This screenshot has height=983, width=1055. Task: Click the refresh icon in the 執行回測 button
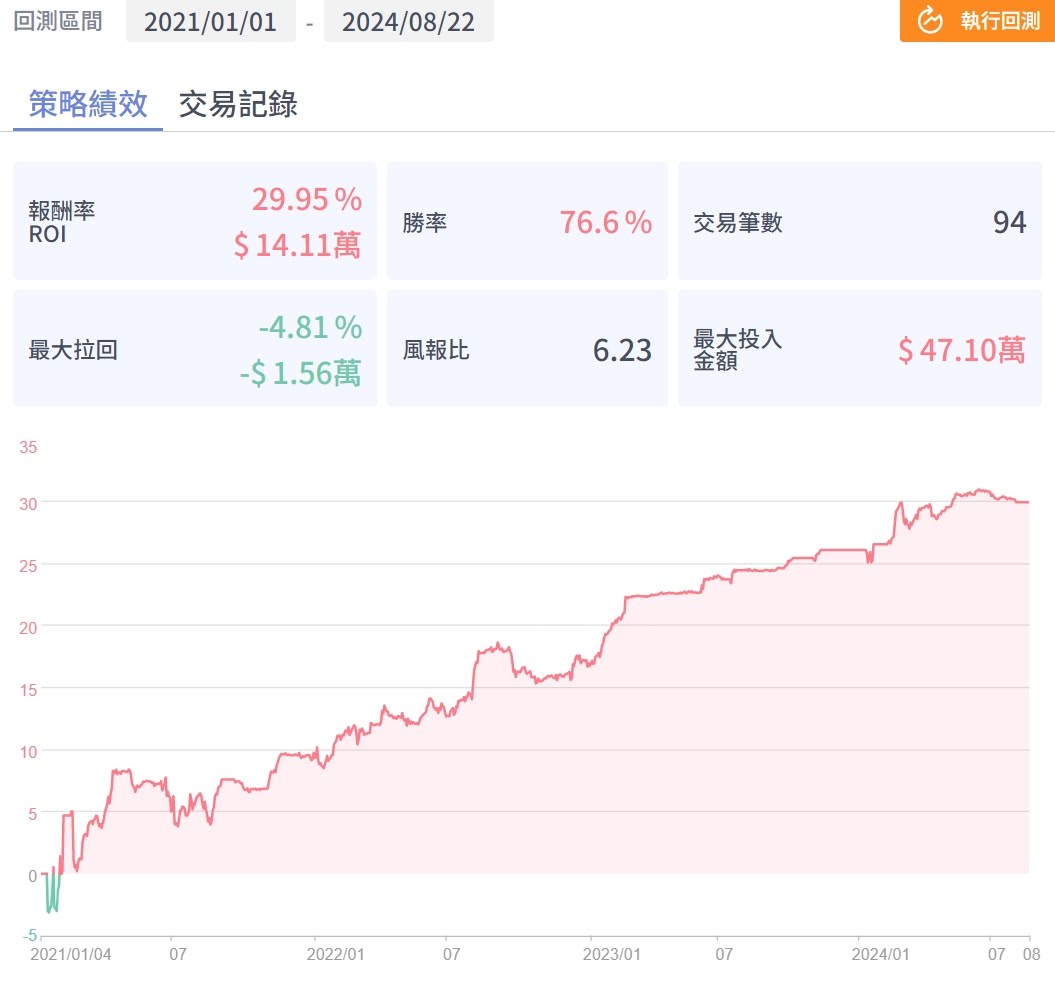pos(930,21)
